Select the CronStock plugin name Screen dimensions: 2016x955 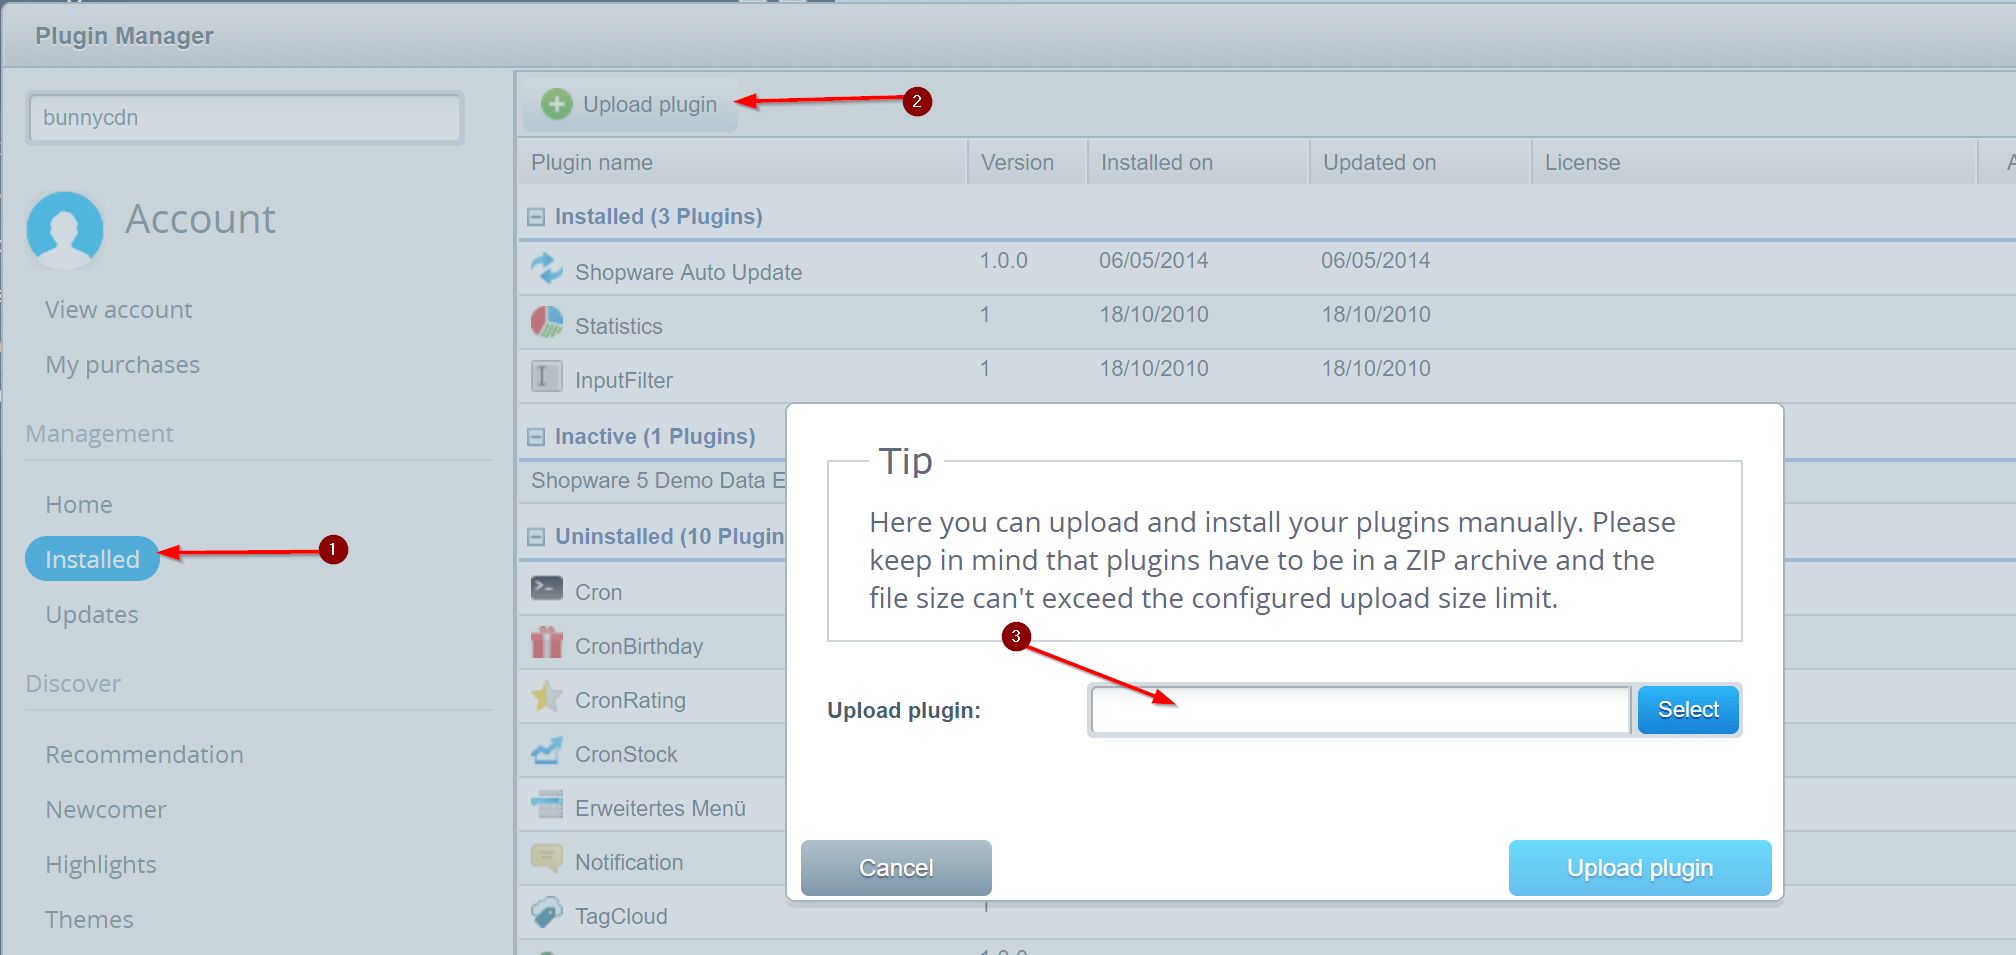click(x=626, y=754)
